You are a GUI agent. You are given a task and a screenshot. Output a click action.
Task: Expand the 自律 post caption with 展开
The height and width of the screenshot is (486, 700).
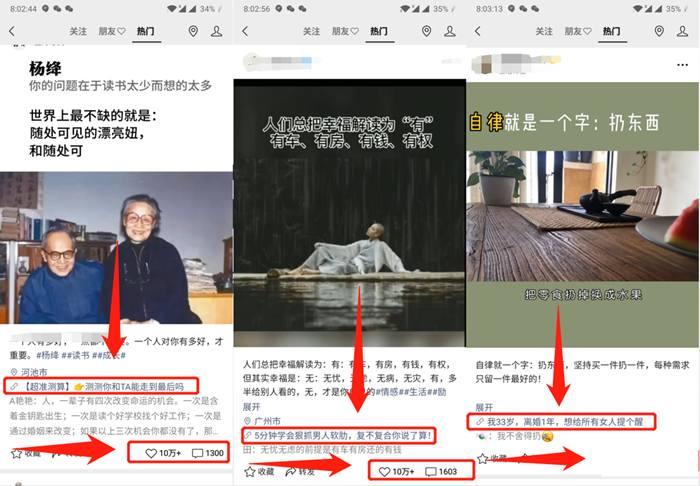(x=484, y=407)
